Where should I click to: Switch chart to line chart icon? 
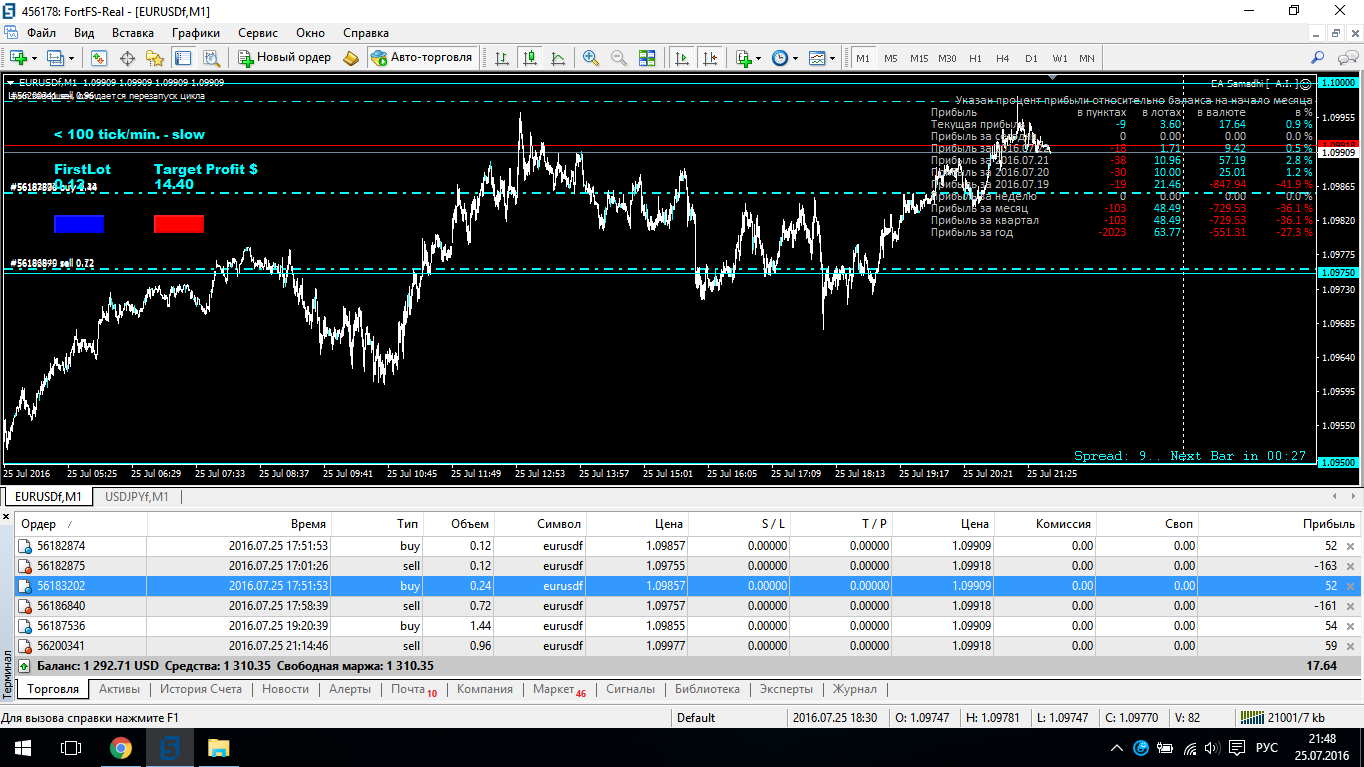(x=558, y=58)
